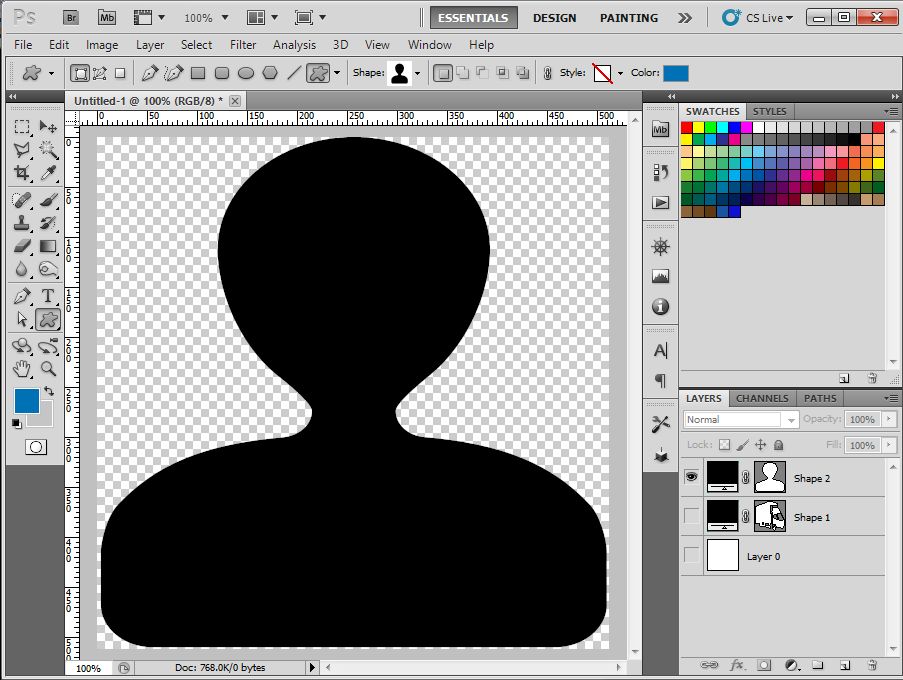Hide the Shape 2 layer
Screen dimensions: 903x680
click(x=691, y=477)
